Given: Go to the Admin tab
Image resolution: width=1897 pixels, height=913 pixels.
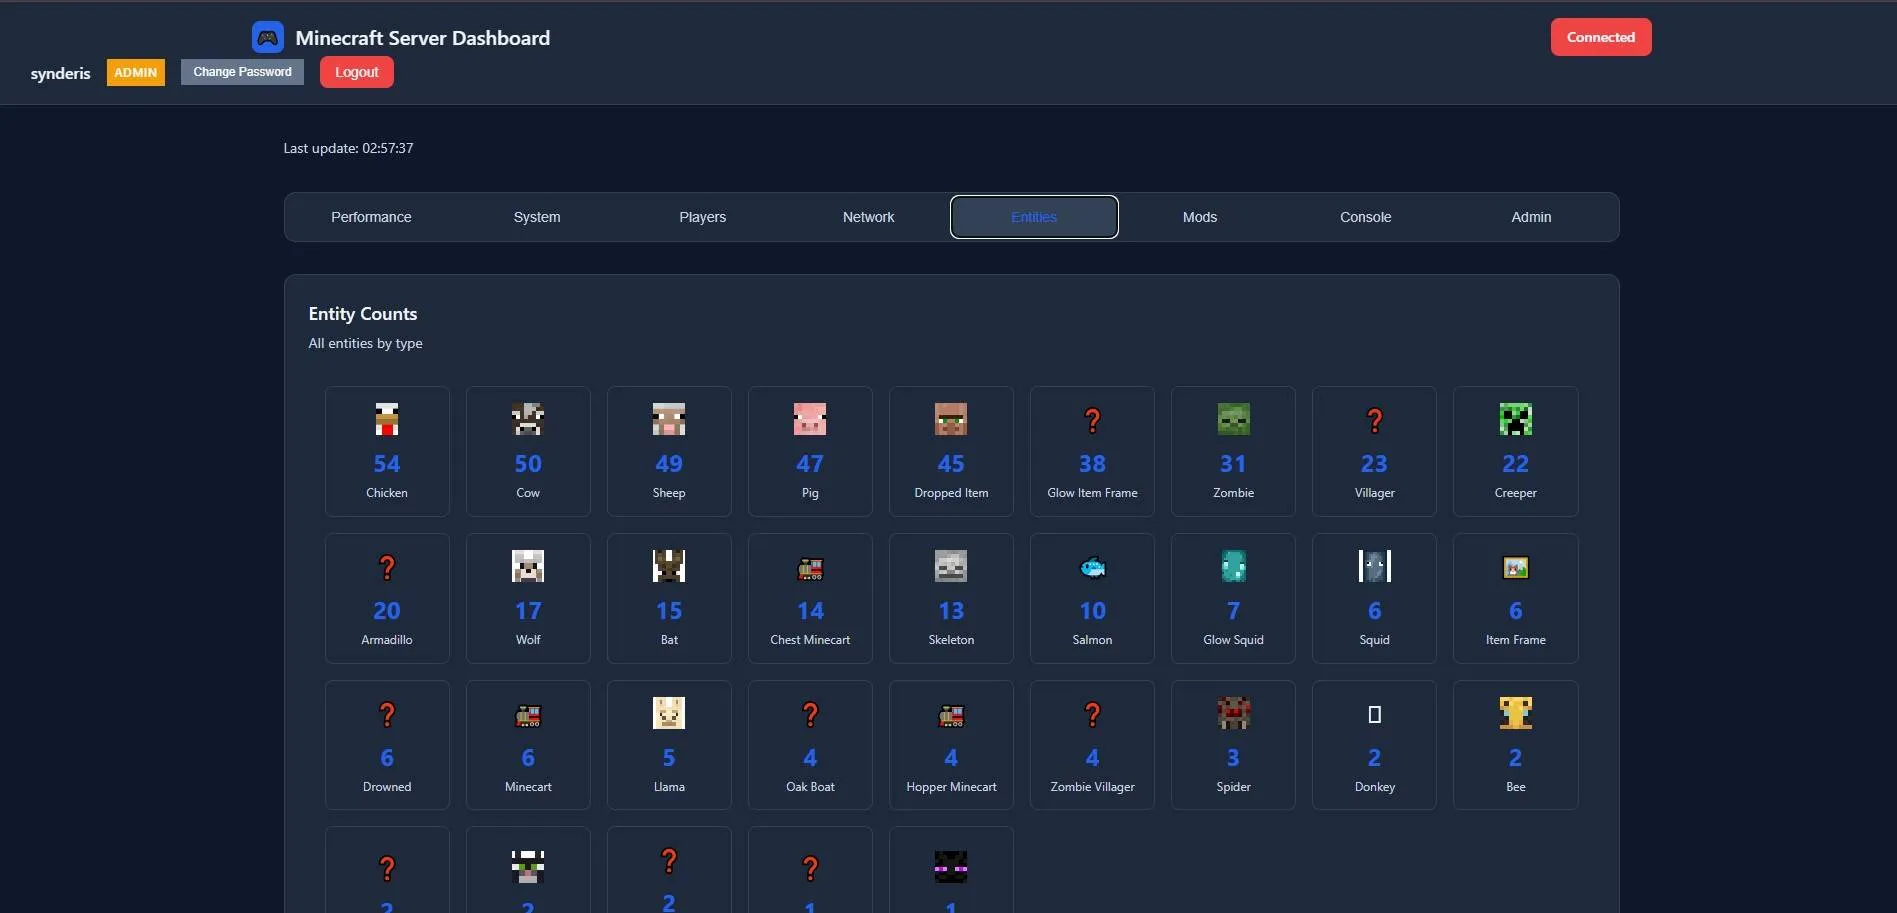Looking at the screenshot, I should pyautogui.click(x=1531, y=217).
